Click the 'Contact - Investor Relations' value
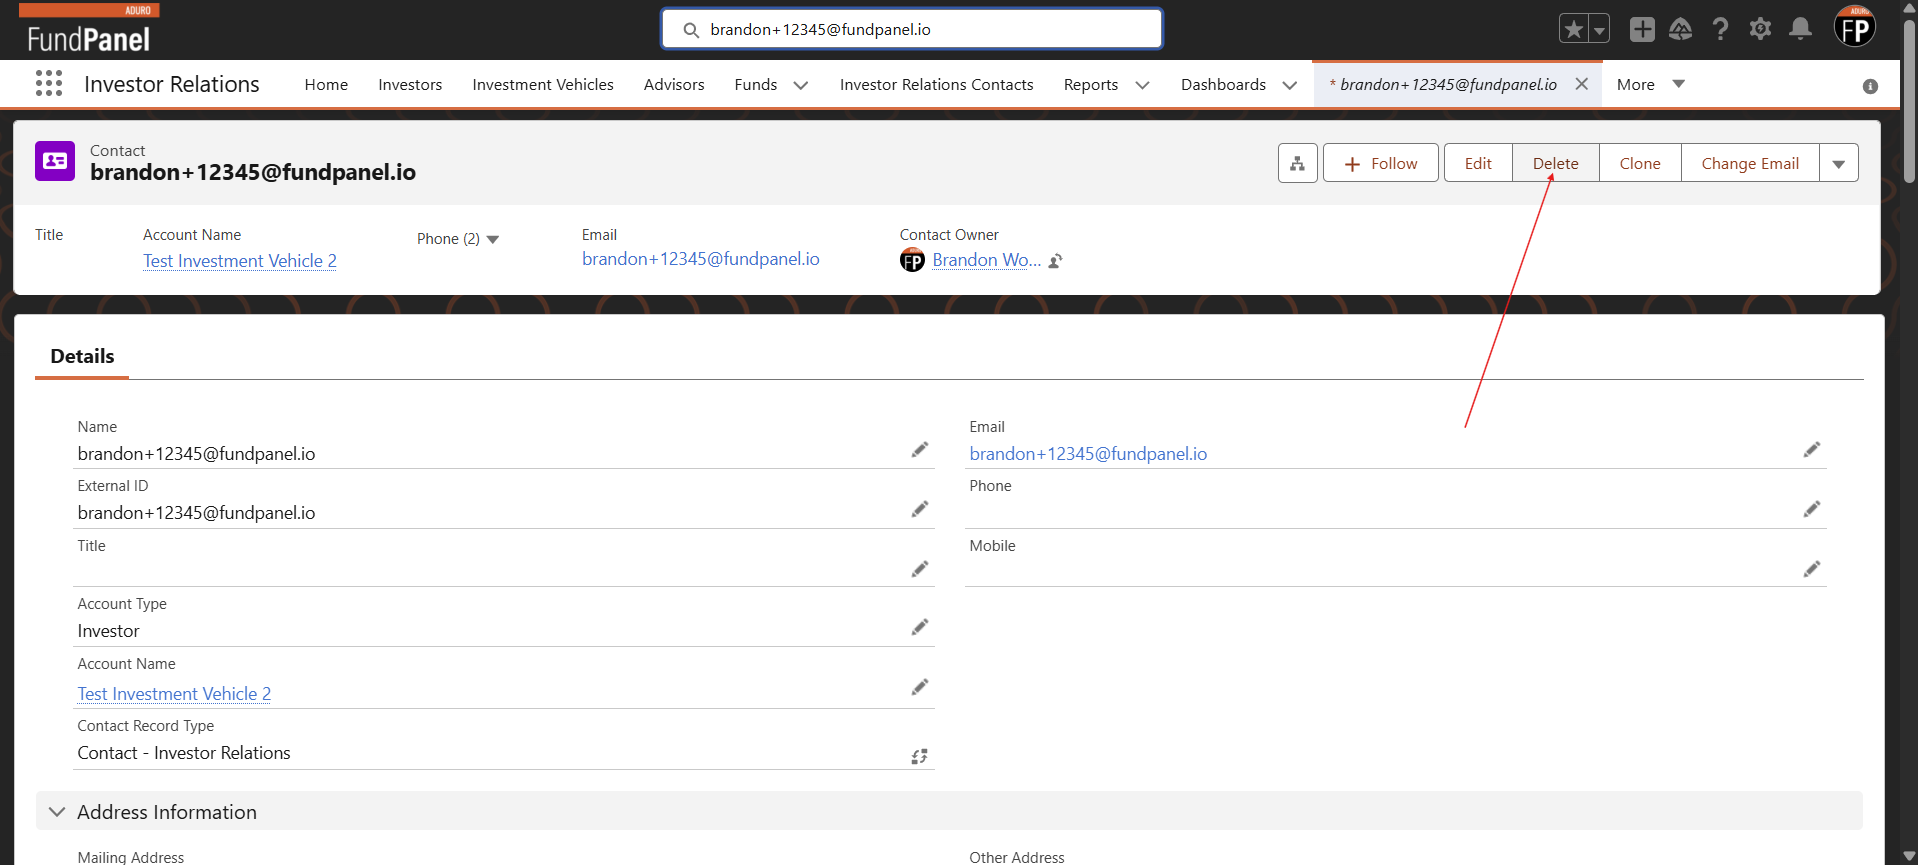The height and width of the screenshot is (865, 1918). pos(184,753)
